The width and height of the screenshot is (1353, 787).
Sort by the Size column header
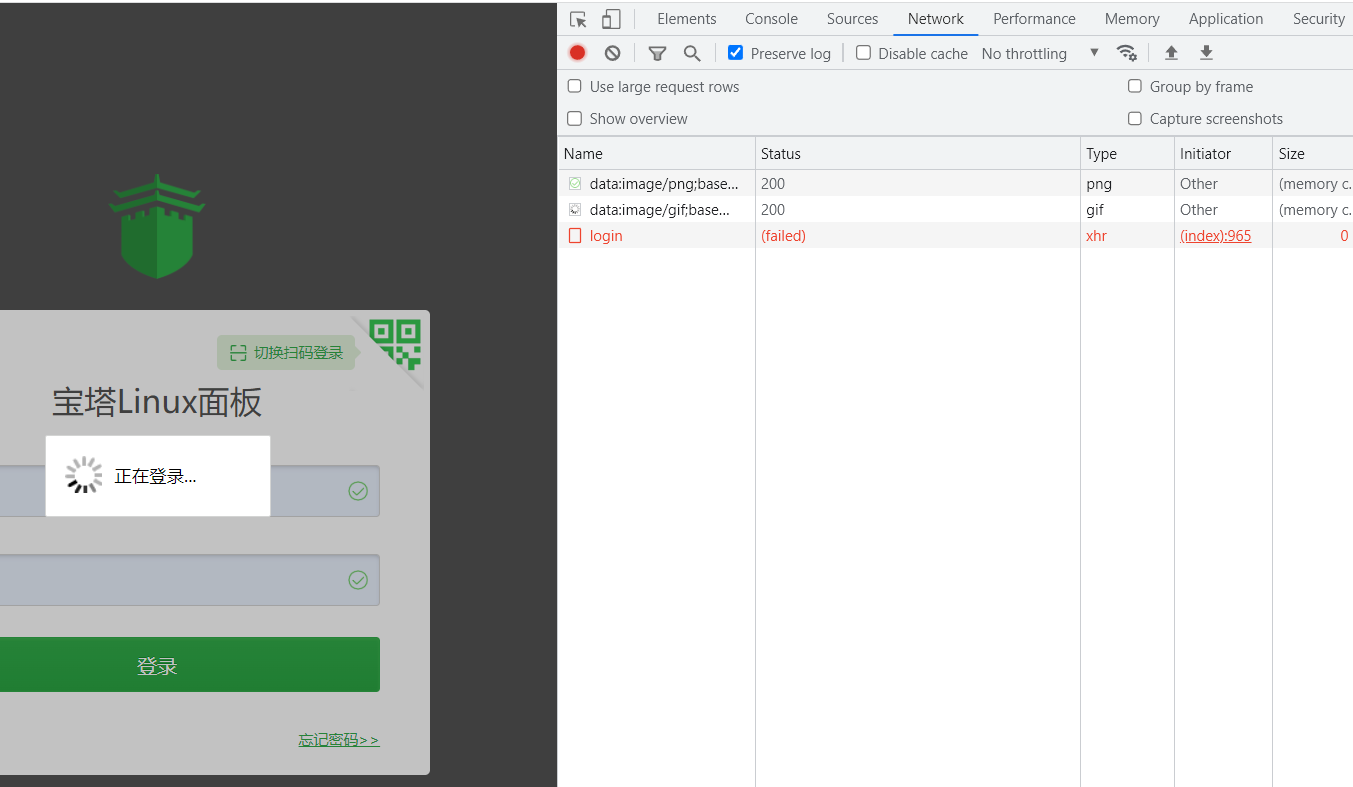tap(1312, 154)
